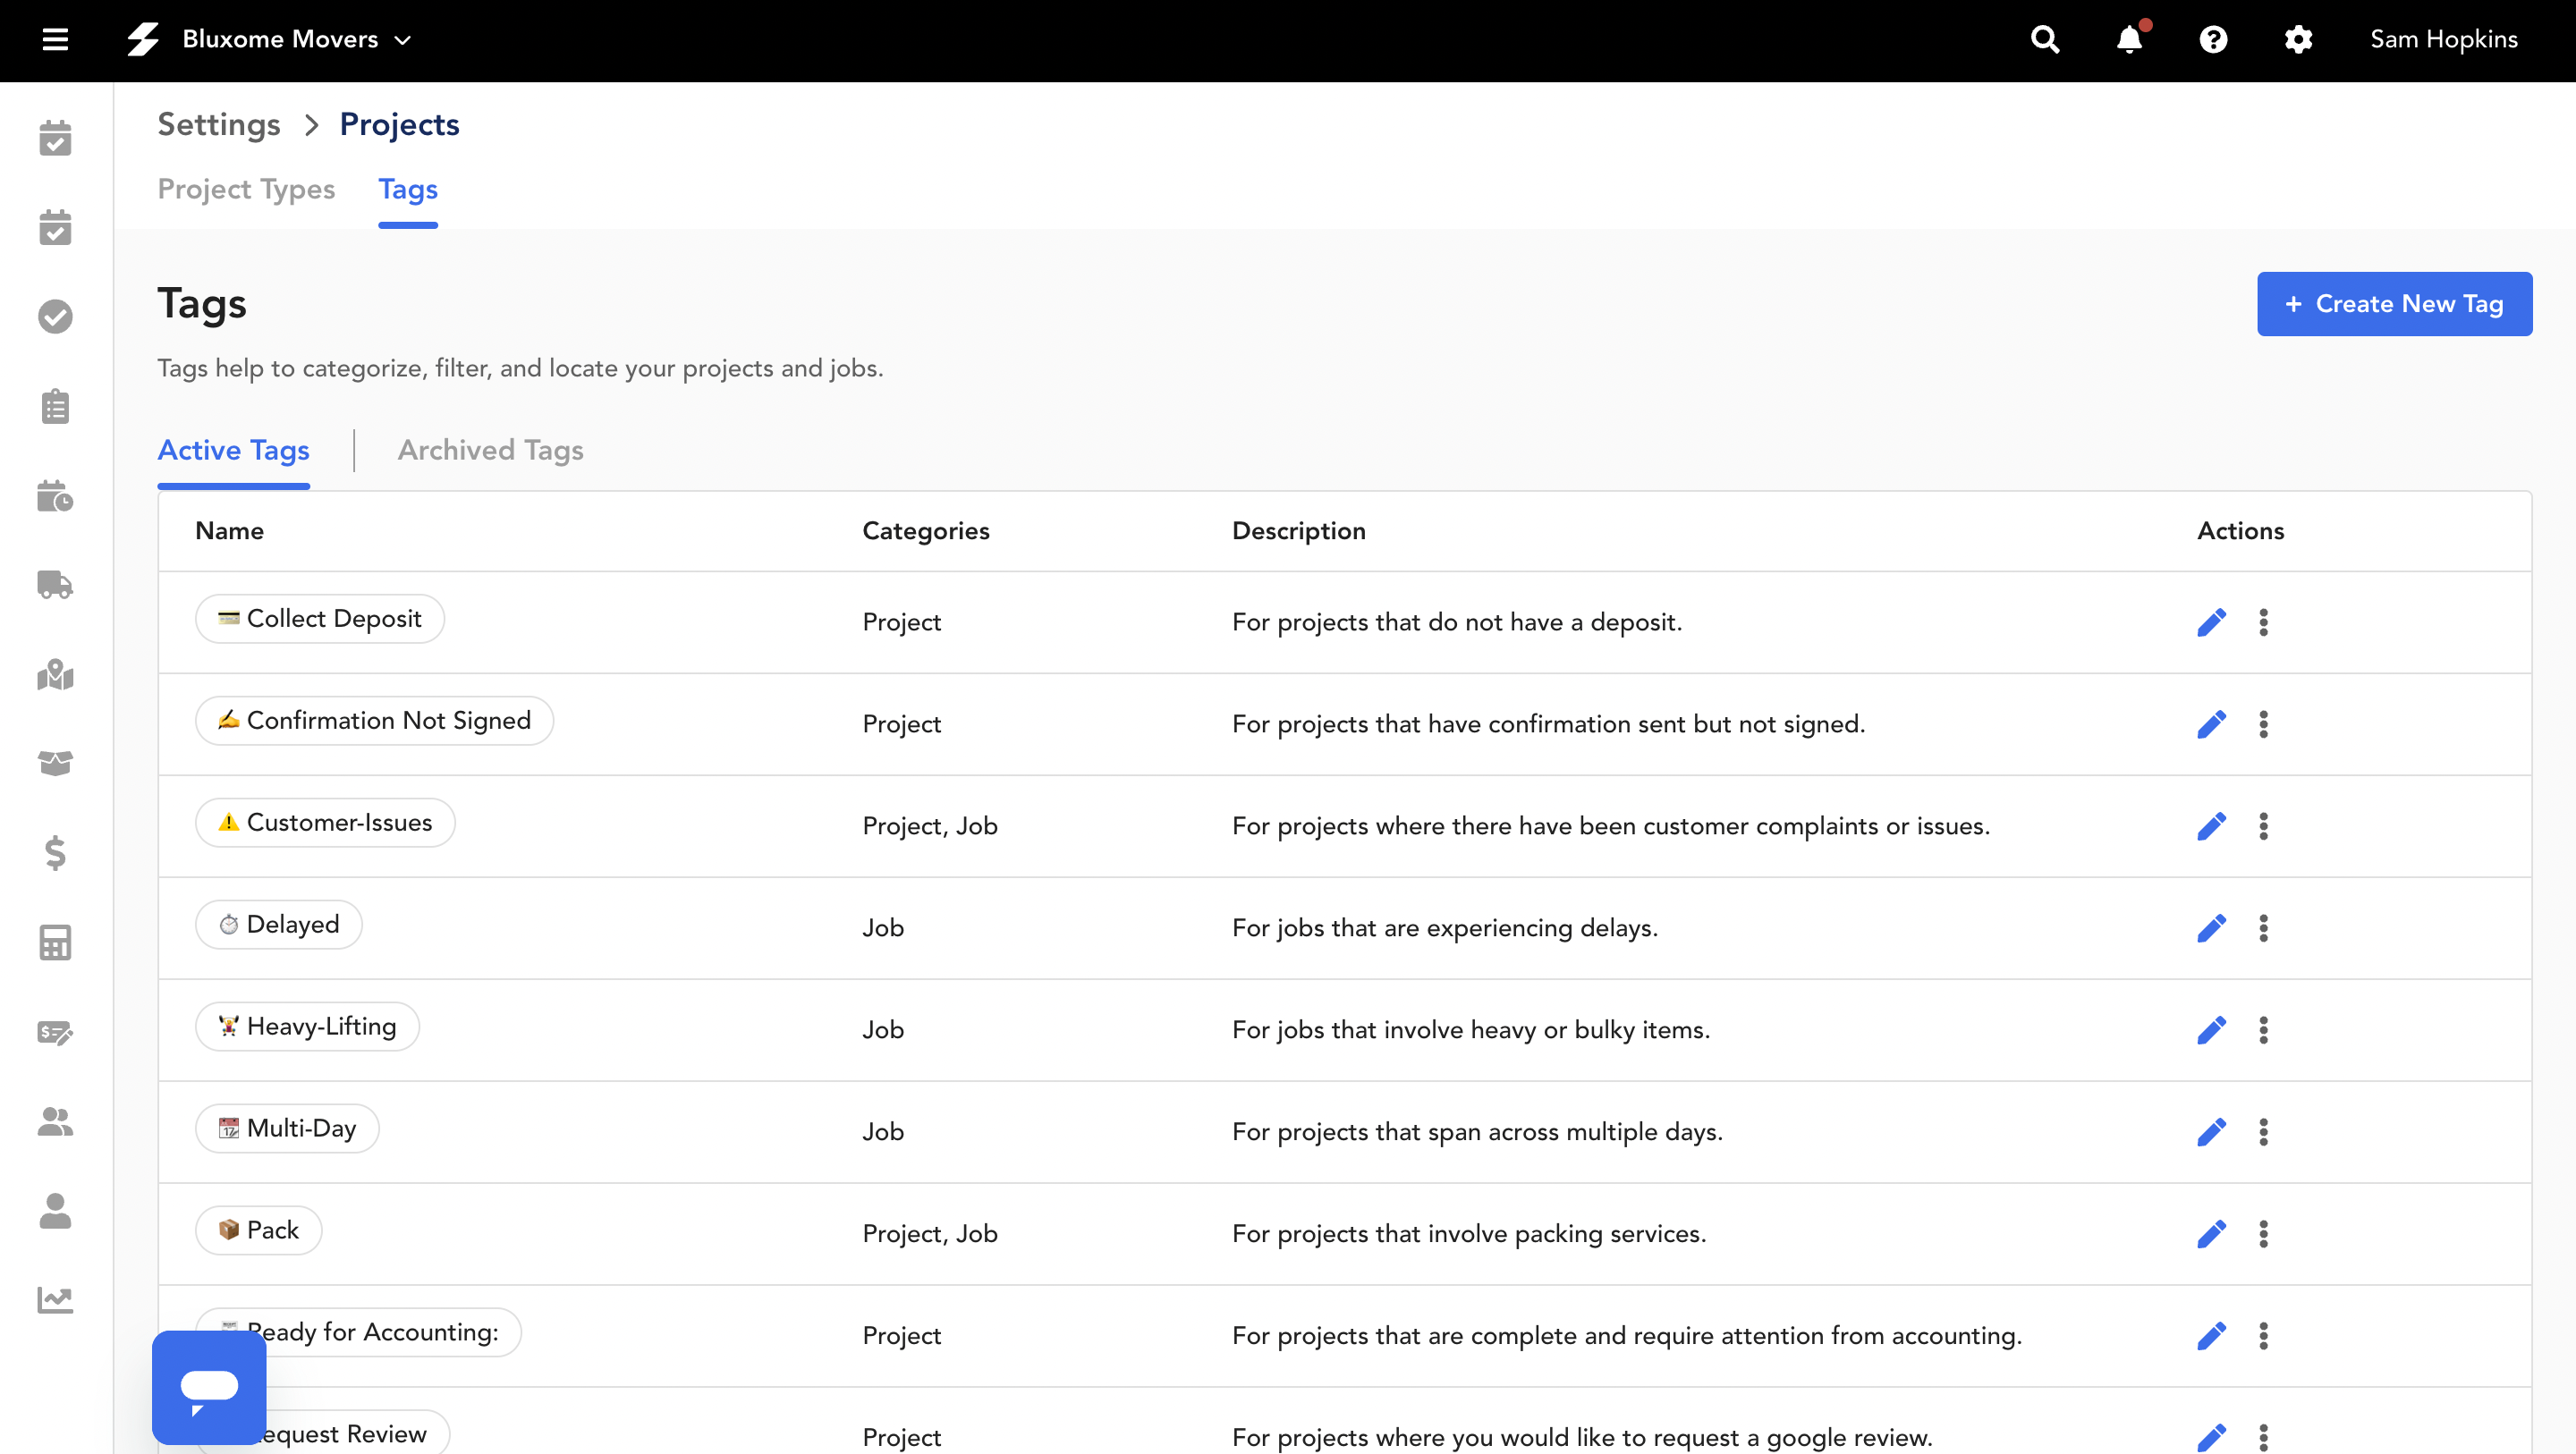Open more actions for Customer-Issues

coord(2263,826)
